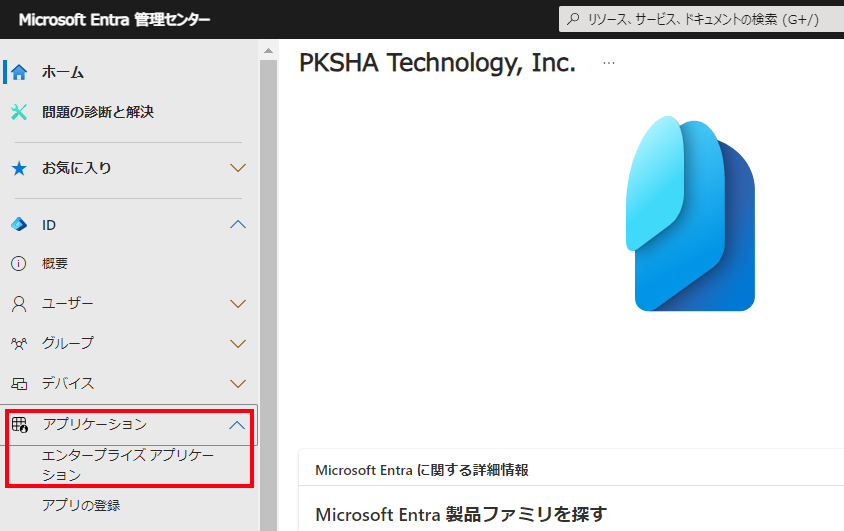The image size is (844, 531).
Task: Click the blue star Favorites icon
Action: [x=19, y=168]
